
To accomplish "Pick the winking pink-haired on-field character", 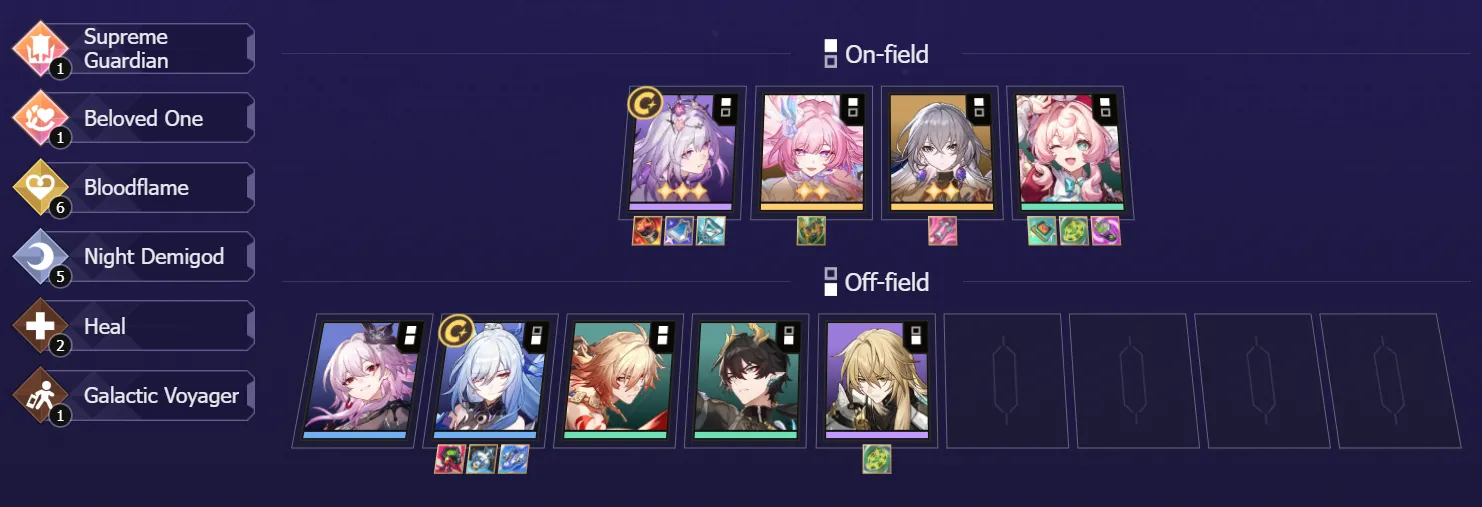I will click(x=1069, y=152).
